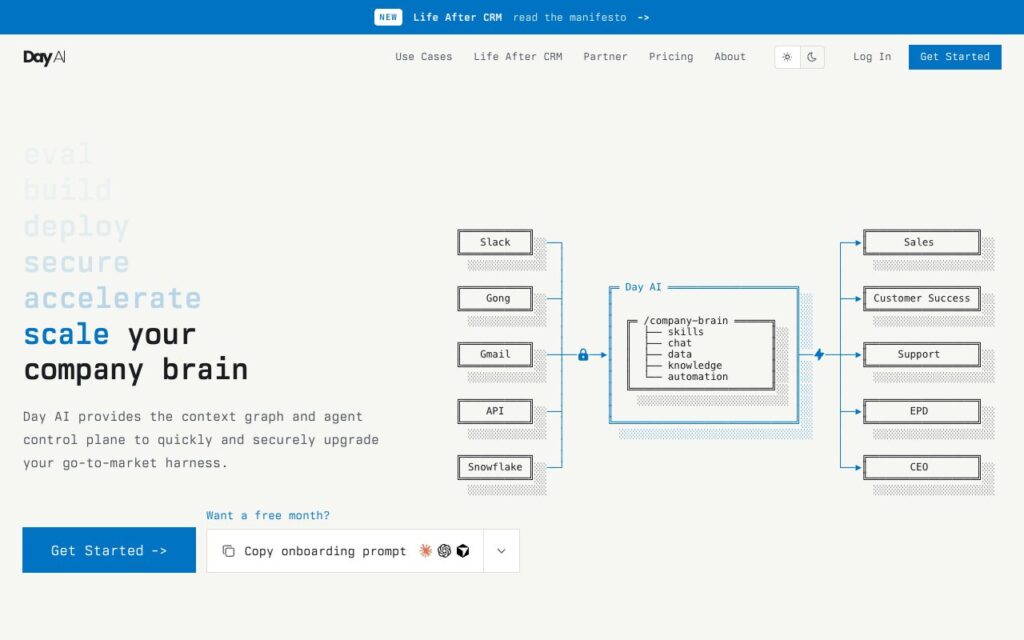
Task: Click the OpenAI knot icon
Action: pyautogui.click(x=444, y=551)
